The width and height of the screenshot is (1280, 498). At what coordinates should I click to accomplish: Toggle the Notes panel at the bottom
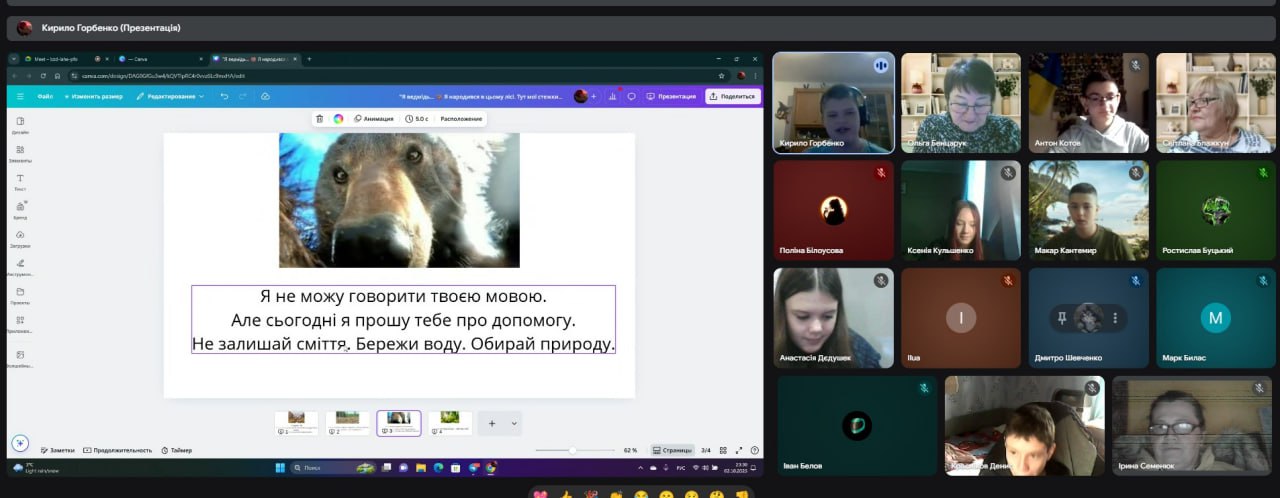click(x=57, y=450)
